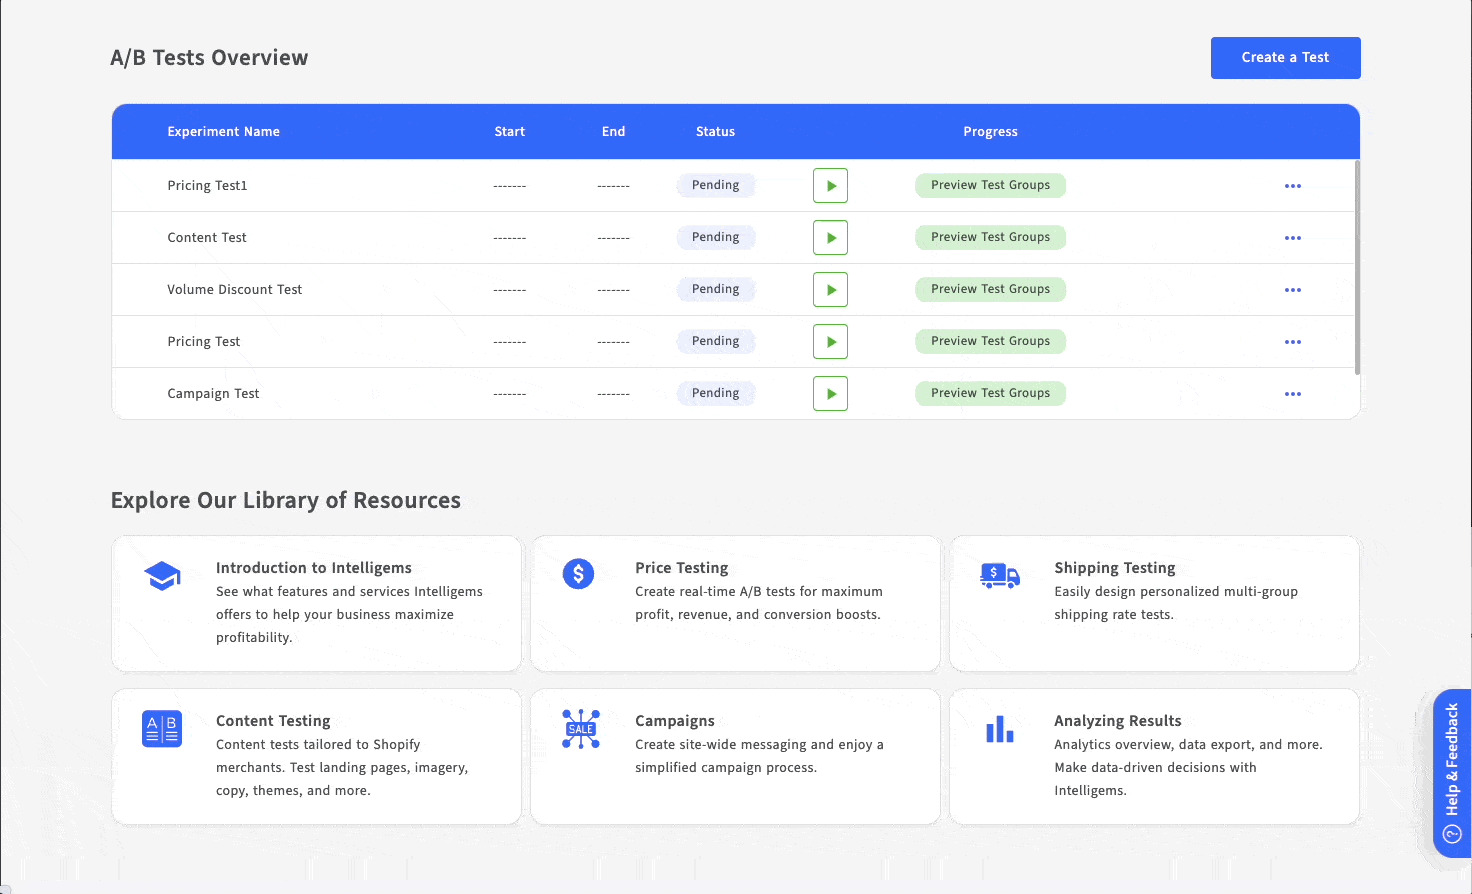The height and width of the screenshot is (894, 1472).
Task: Click the Campaigns SALE badge icon
Action: (580, 728)
